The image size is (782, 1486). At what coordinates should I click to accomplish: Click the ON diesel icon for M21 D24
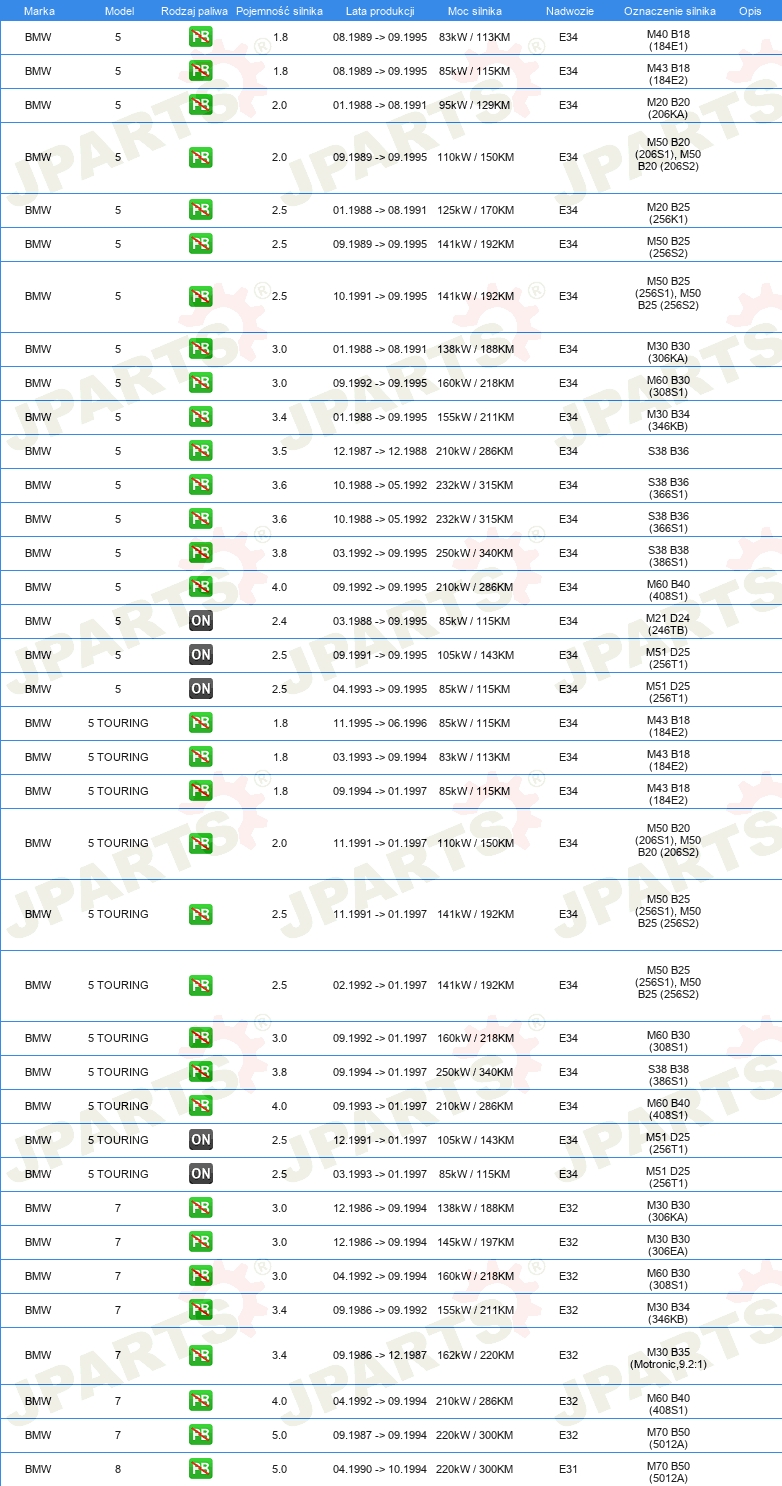pos(201,621)
